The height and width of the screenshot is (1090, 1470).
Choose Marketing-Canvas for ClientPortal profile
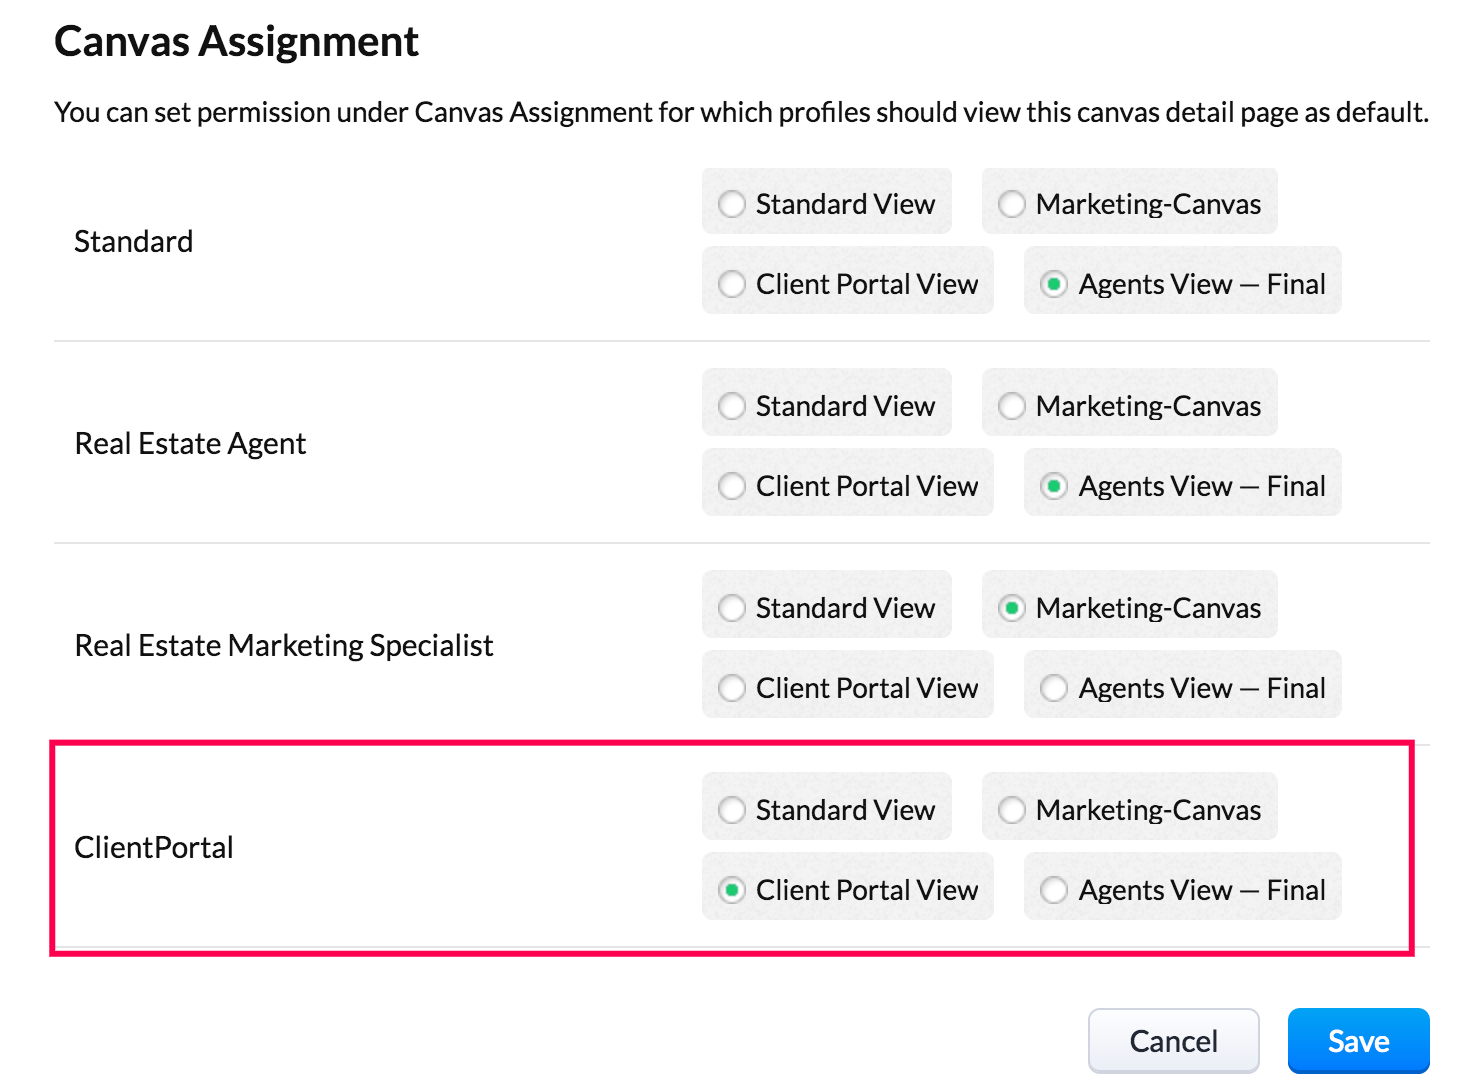coord(1012,810)
